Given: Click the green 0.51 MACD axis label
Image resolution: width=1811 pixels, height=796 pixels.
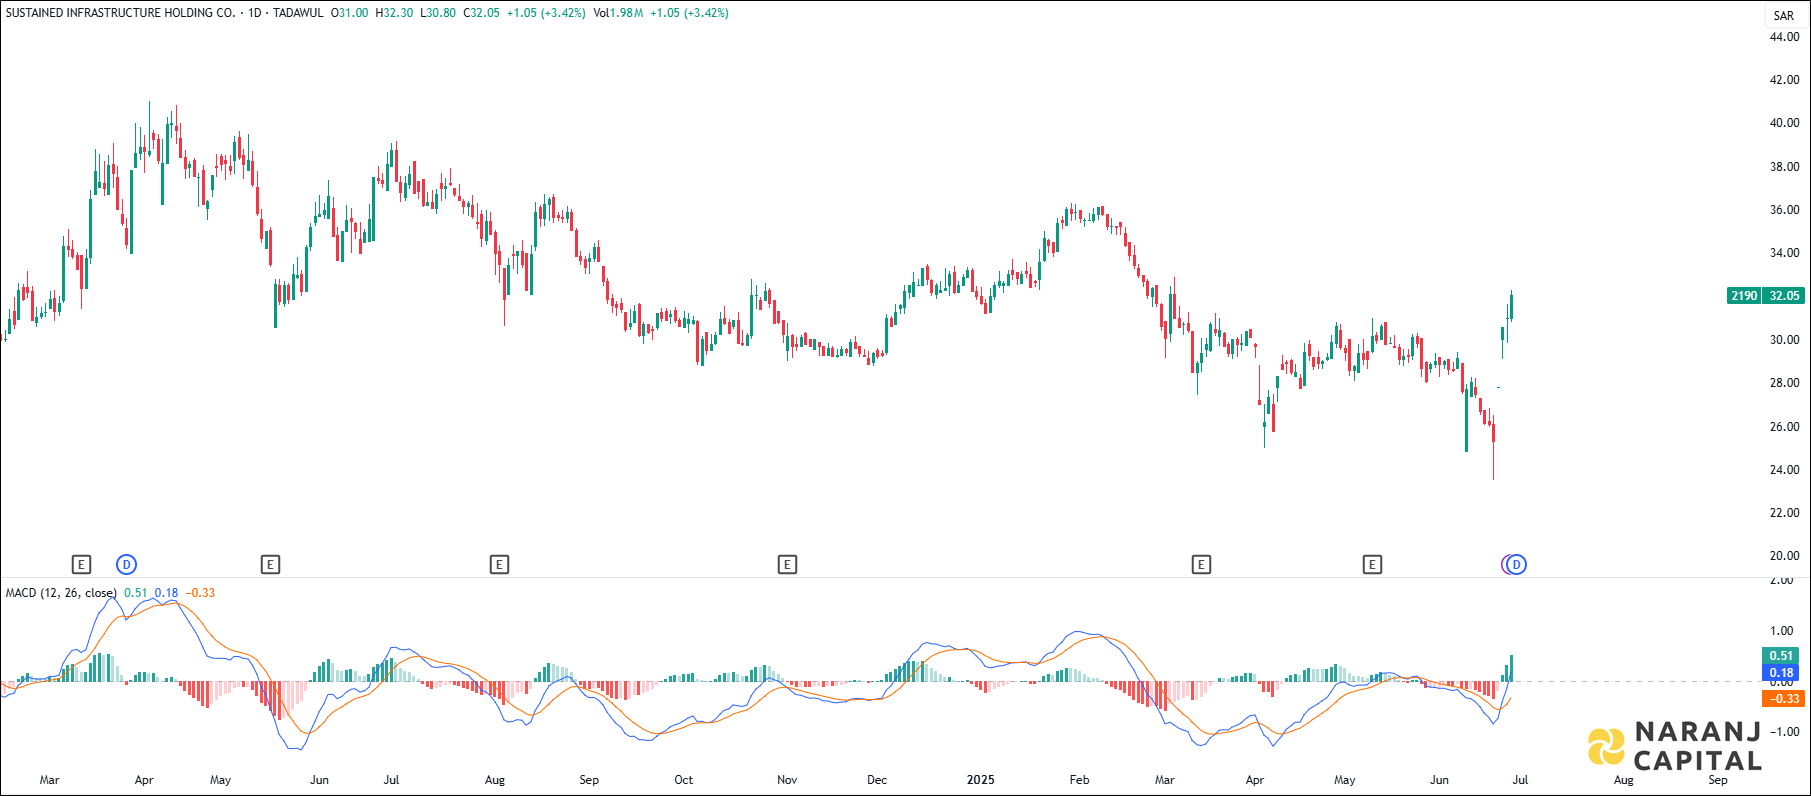Looking at the screenshot, I should 1781,656.
